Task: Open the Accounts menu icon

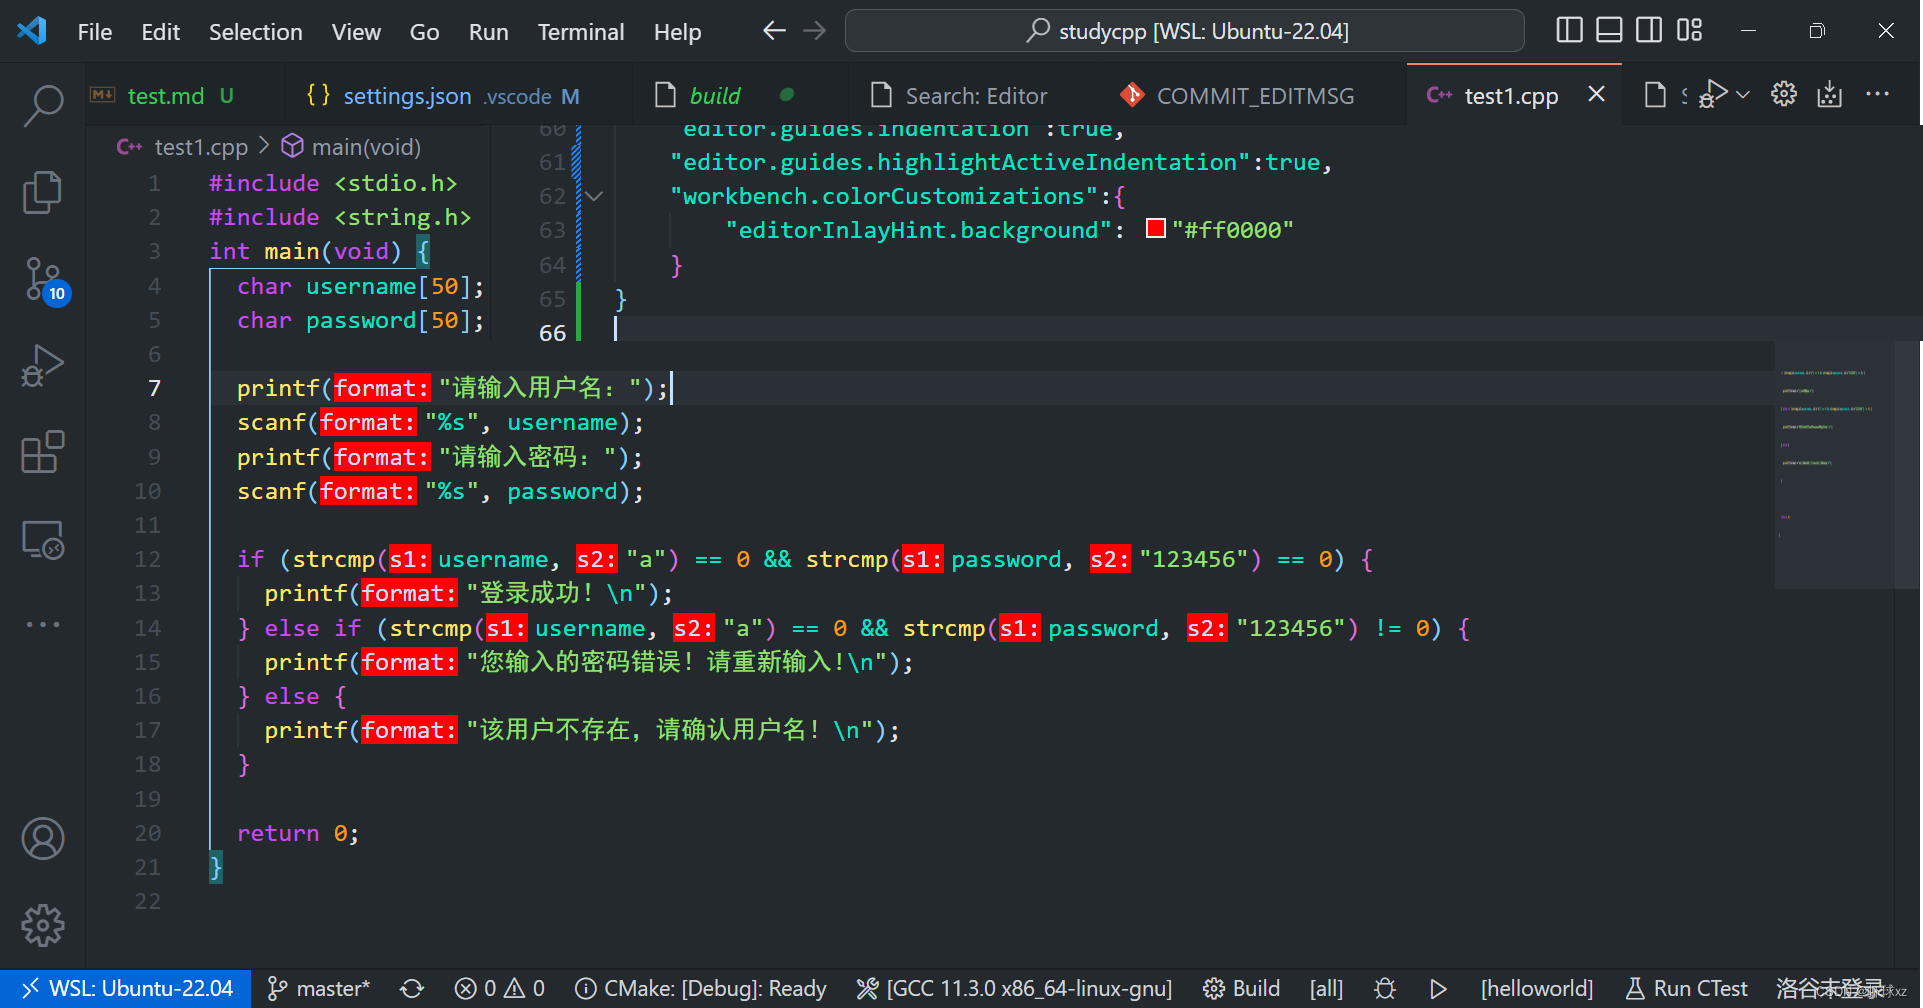Action: tap(43, 839)
